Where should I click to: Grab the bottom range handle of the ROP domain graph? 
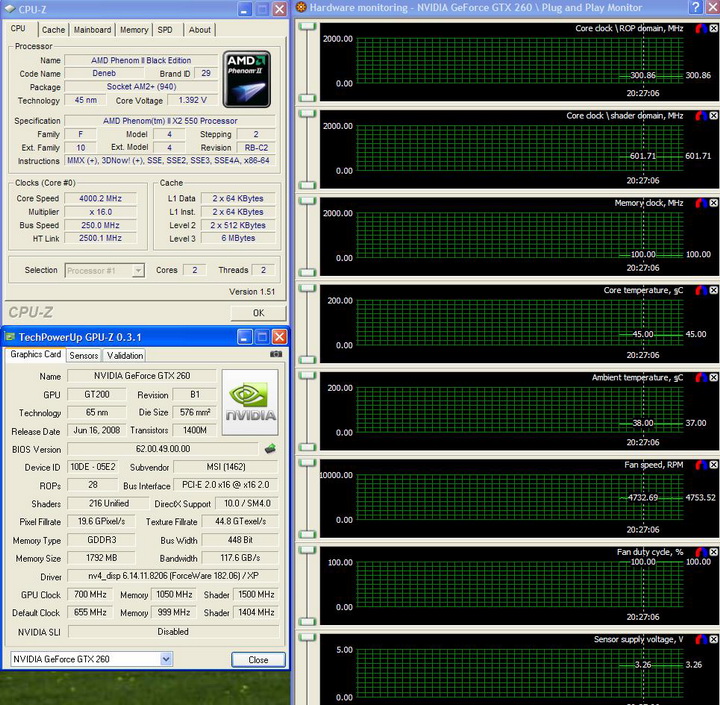[308, 98]
